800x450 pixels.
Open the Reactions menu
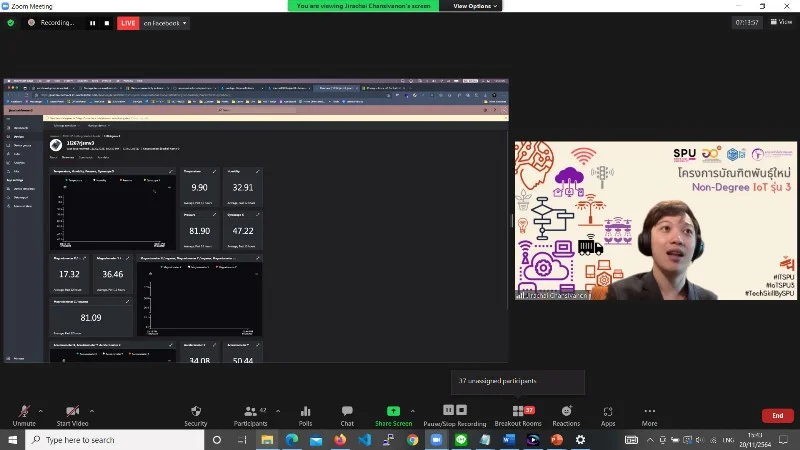(x=566, y=413)
